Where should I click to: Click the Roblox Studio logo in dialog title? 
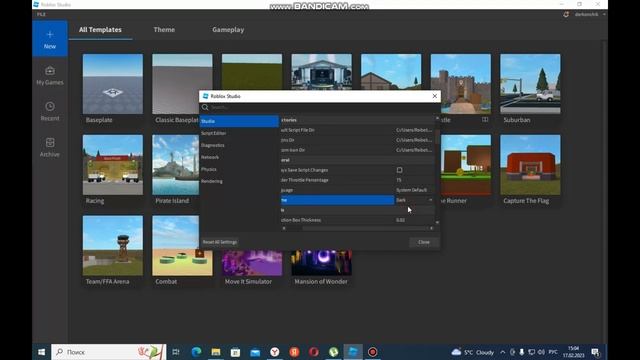(x=205, y=96)
